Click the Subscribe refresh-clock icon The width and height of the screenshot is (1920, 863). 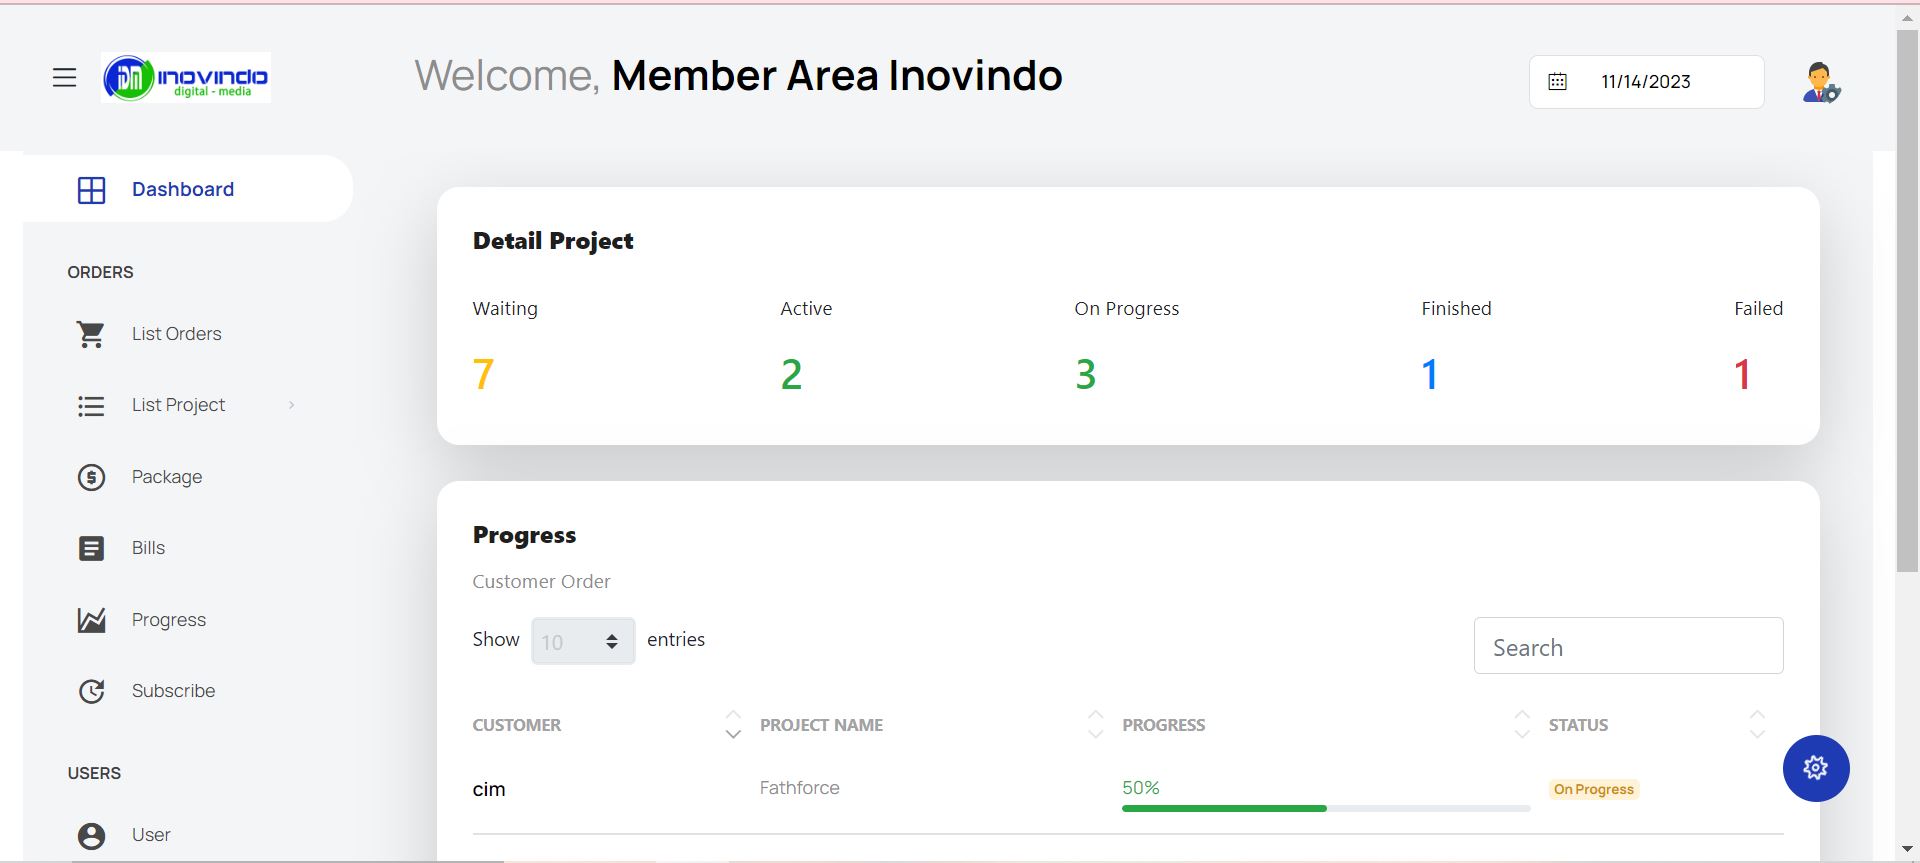(91, 691)
